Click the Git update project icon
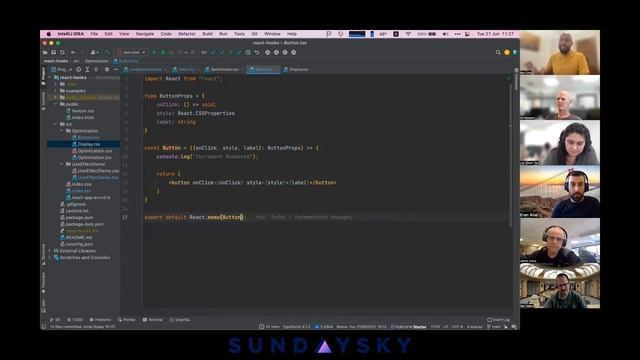The width and height of the screenshot is (640, 360). (213, 52)
